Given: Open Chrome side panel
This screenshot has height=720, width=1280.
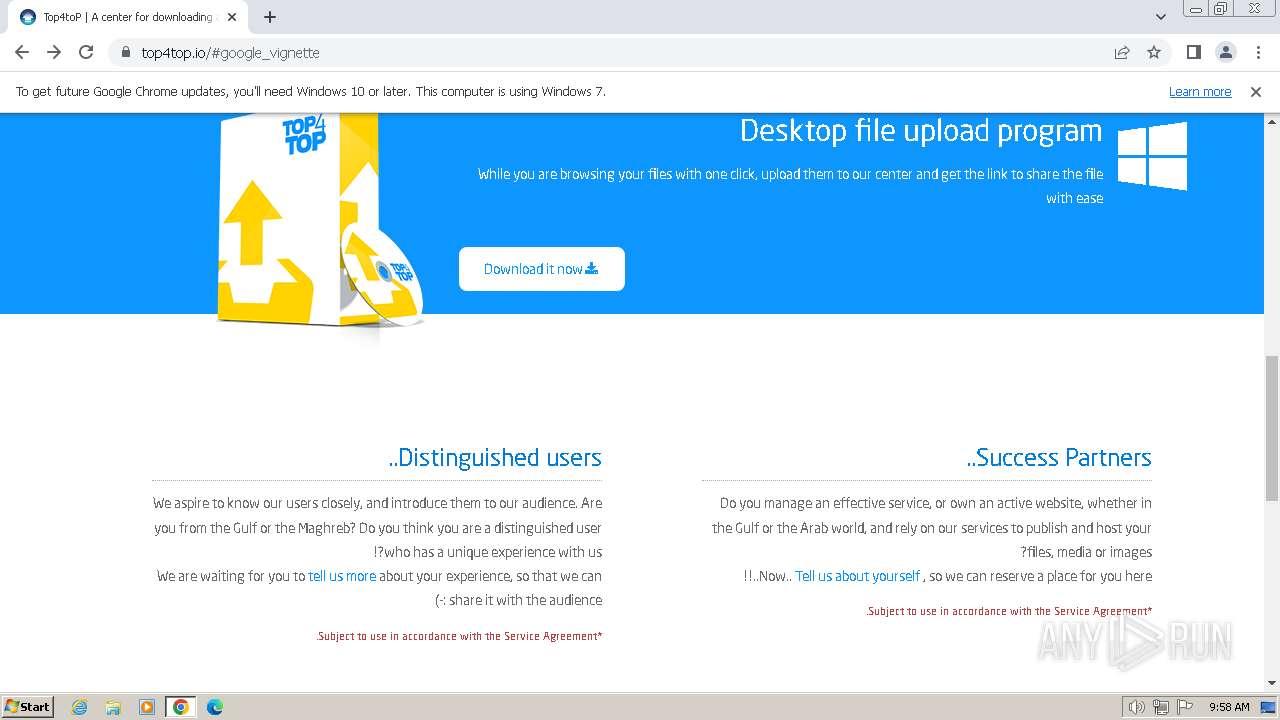Looking at the screenshot, I should point(1194,52).
